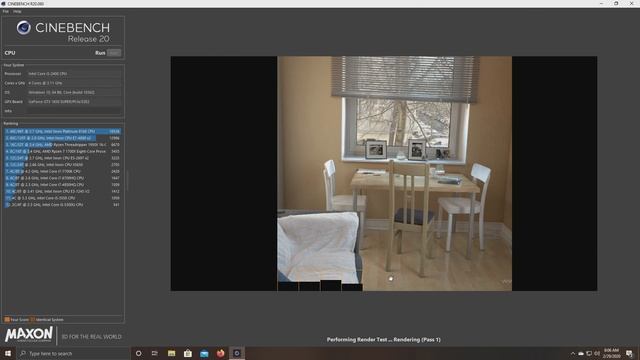Click the taskbar search box
The height and width of the screenshot is (360, 640).
73,353
